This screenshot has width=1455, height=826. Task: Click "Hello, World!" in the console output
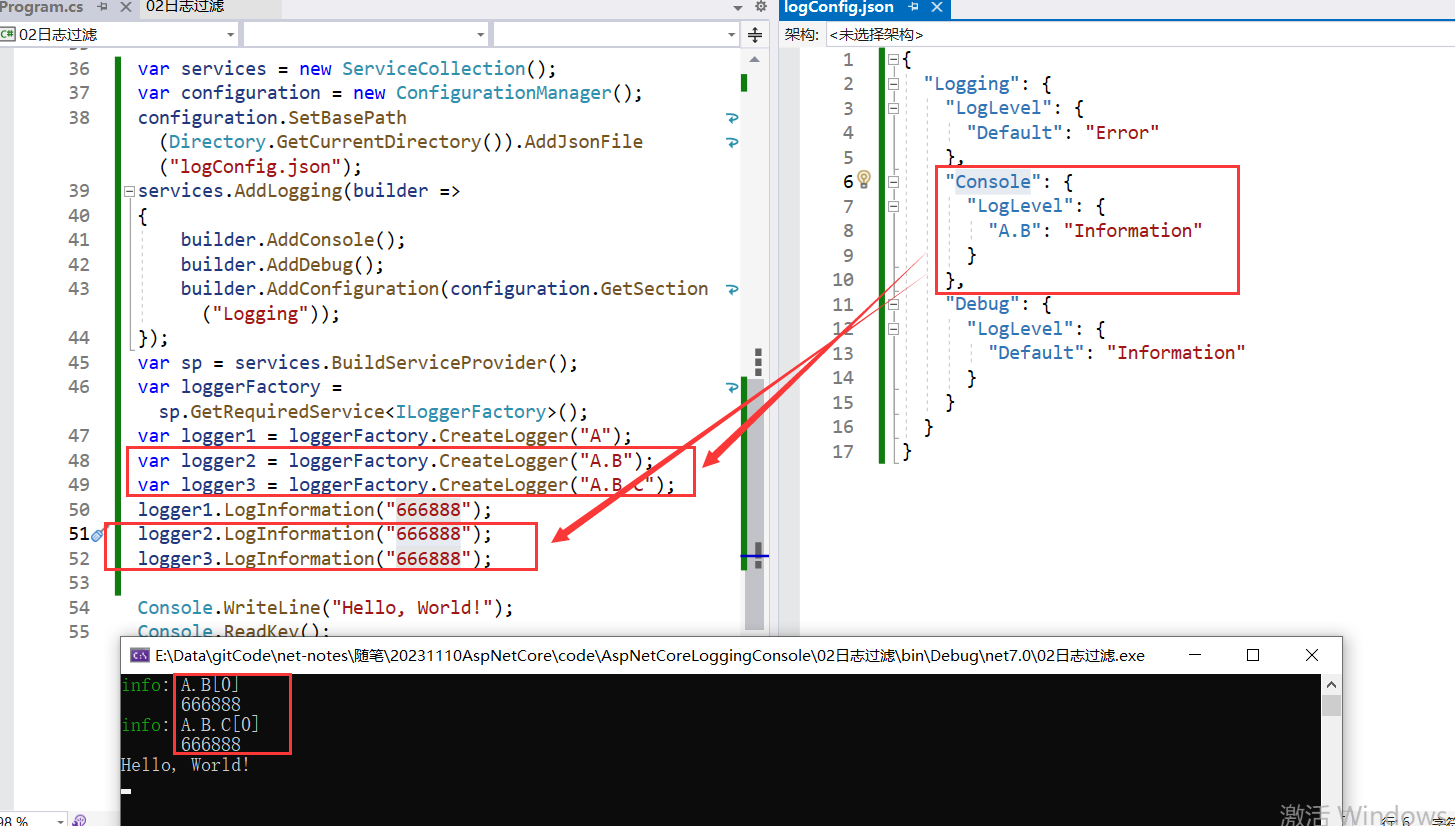click(x=185, y=765)
